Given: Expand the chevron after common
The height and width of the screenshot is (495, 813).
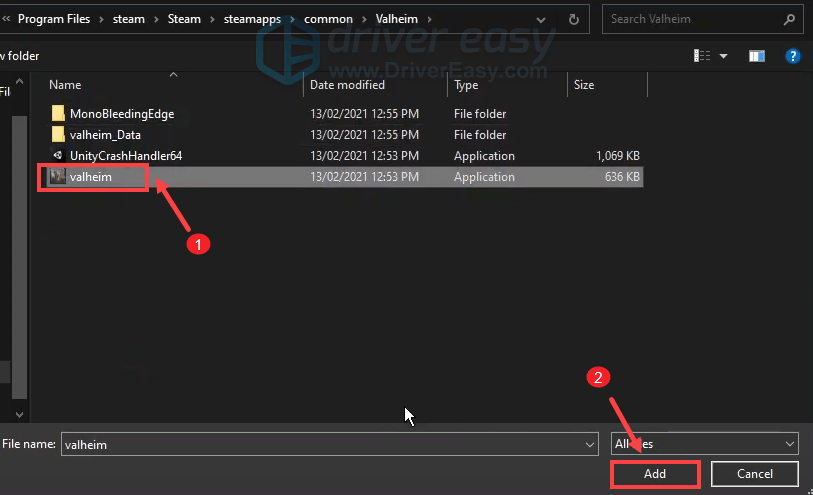Looking at the screenshot, I should 364,19.
